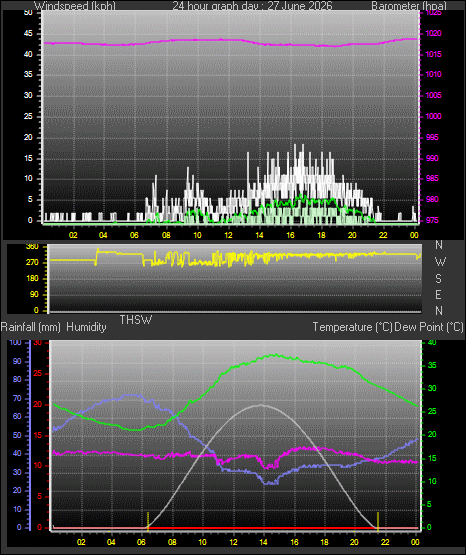Screen dimensions: 466x555
Task: Click the 24 hour graph day title
Action: coord(252,6)
